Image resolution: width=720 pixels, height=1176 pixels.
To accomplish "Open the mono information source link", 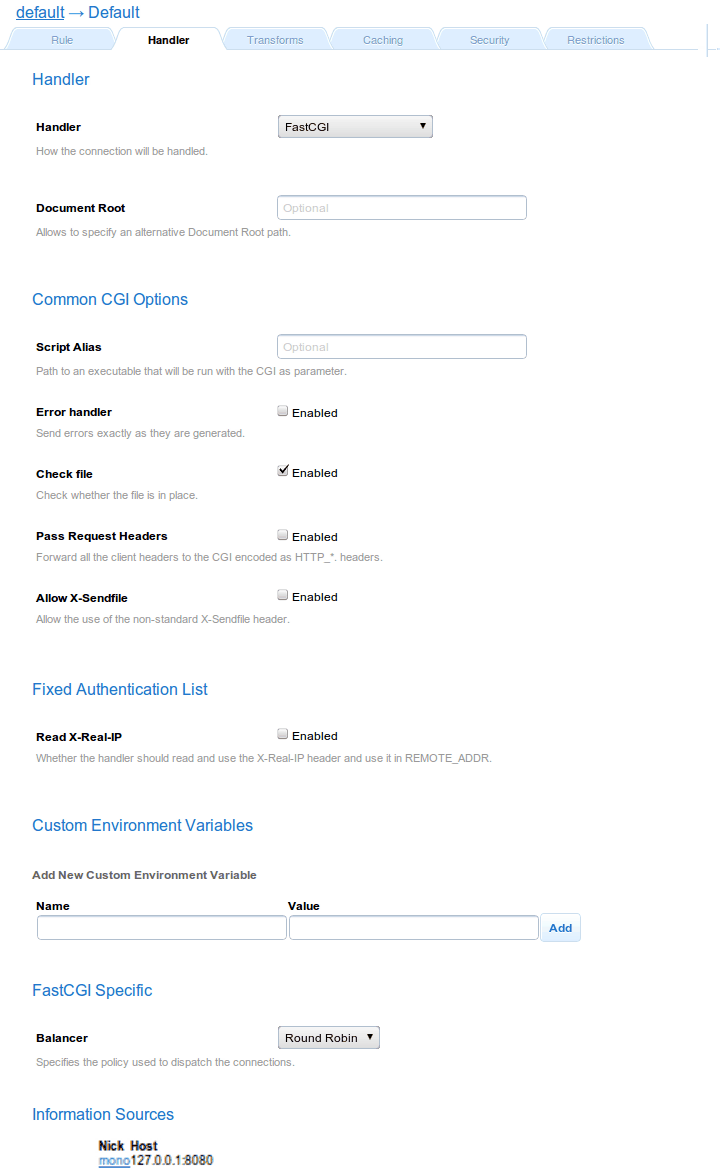I will point(114,1161).
